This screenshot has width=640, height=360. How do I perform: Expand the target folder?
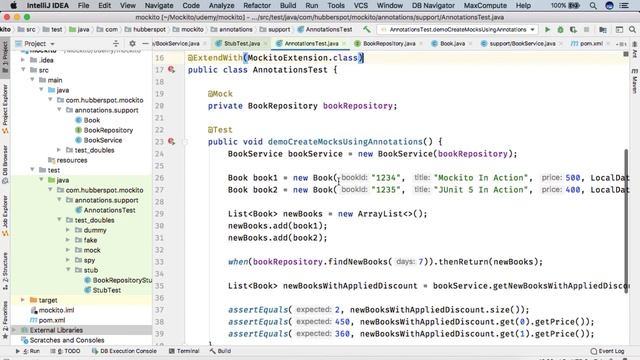23,300
